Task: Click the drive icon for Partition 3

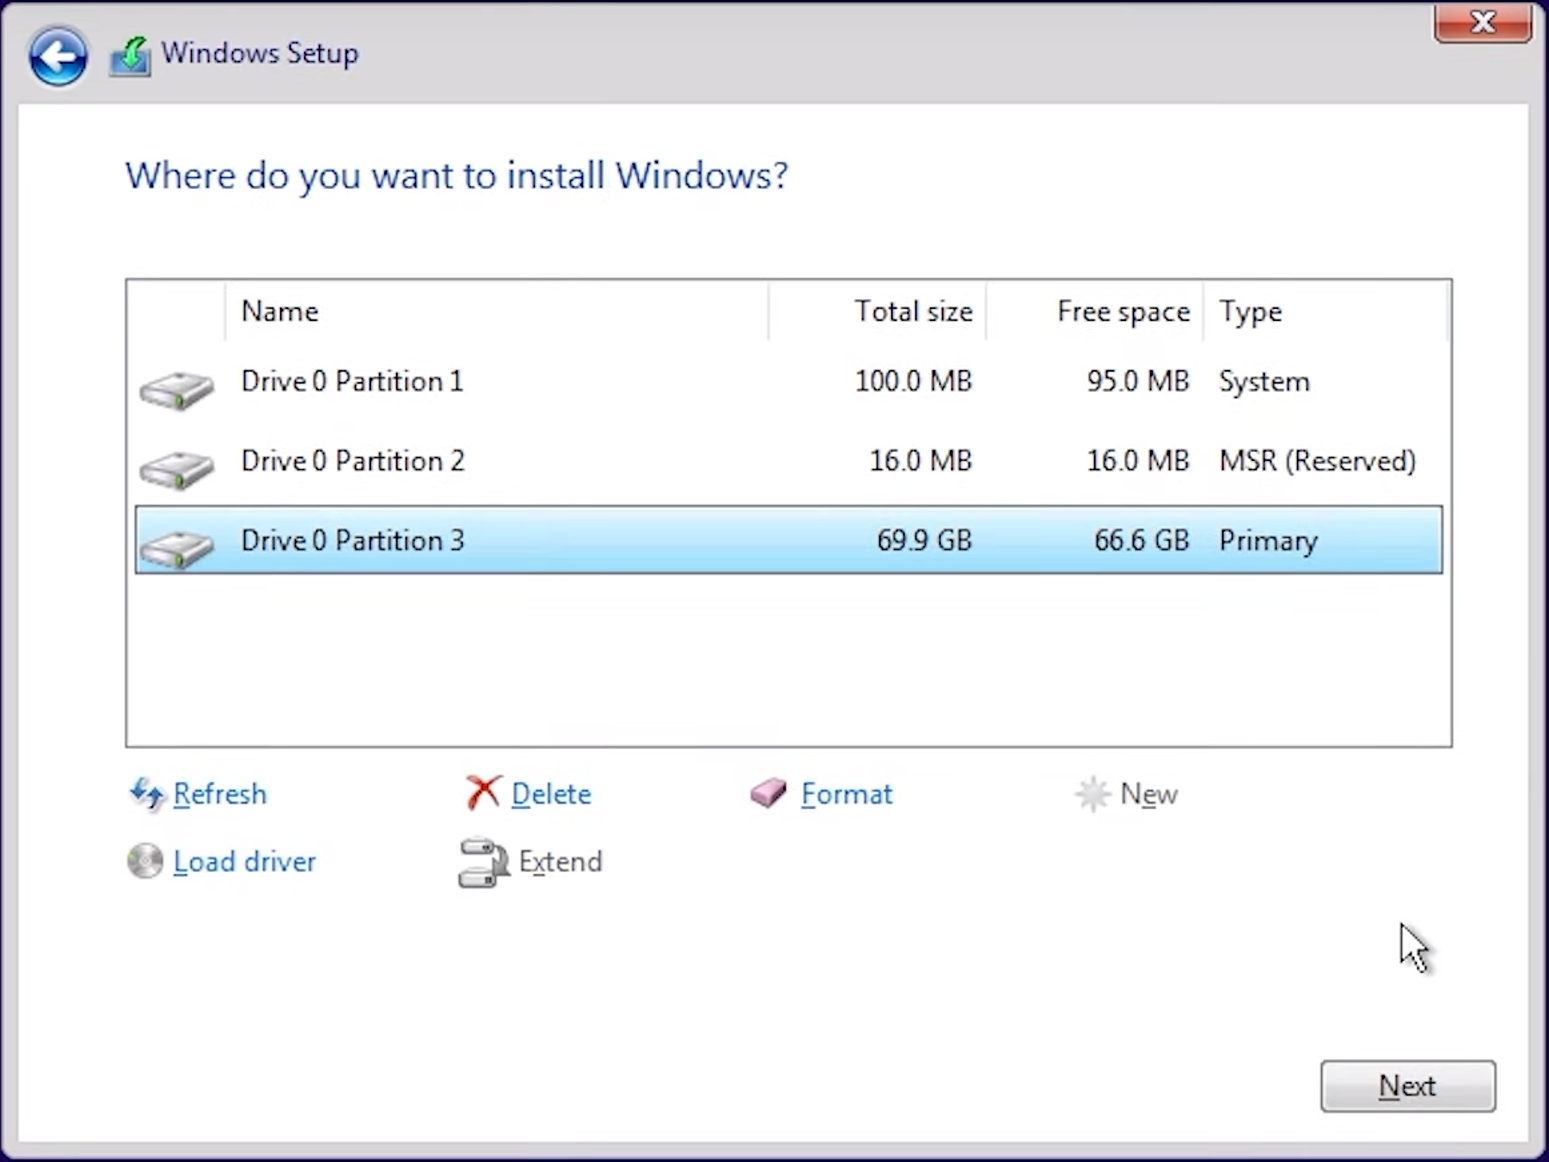Action: point(176,548)
